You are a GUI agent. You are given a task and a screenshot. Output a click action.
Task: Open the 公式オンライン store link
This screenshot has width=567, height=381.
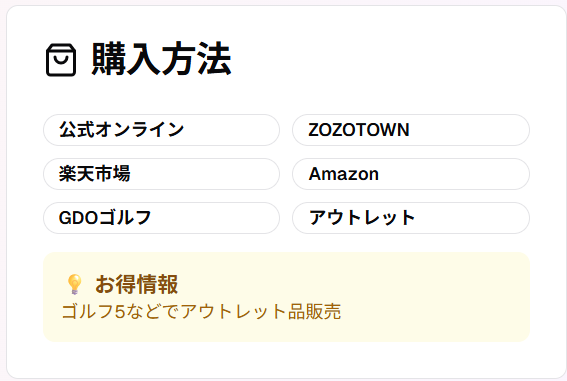coord(161,130)
